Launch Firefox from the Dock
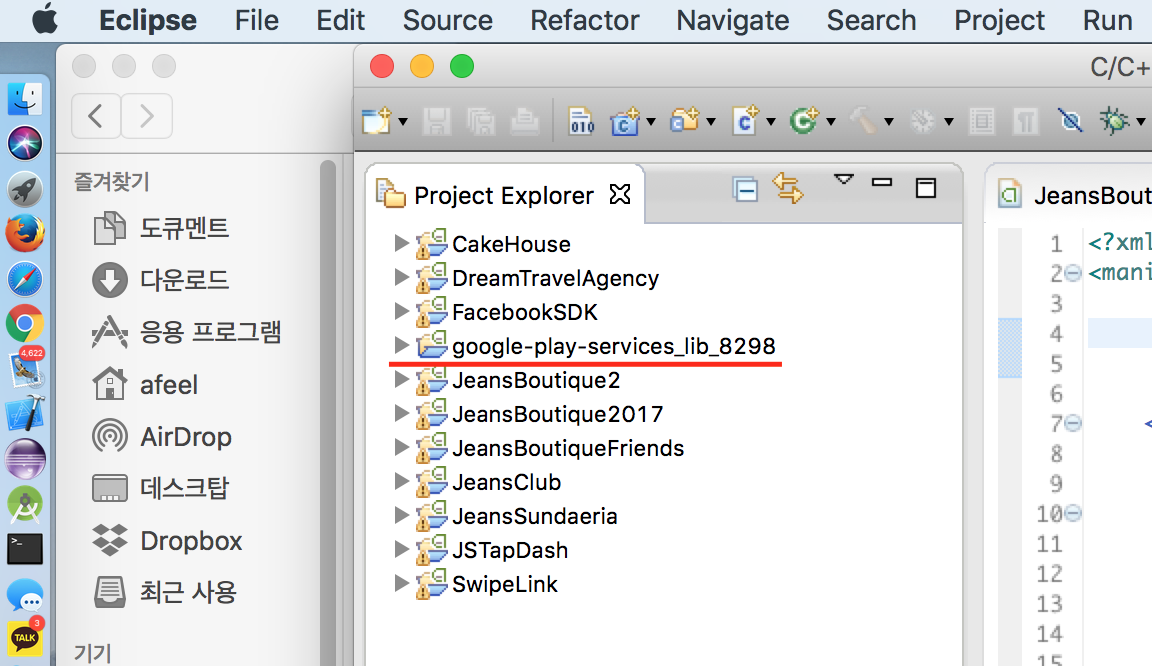 25,234
